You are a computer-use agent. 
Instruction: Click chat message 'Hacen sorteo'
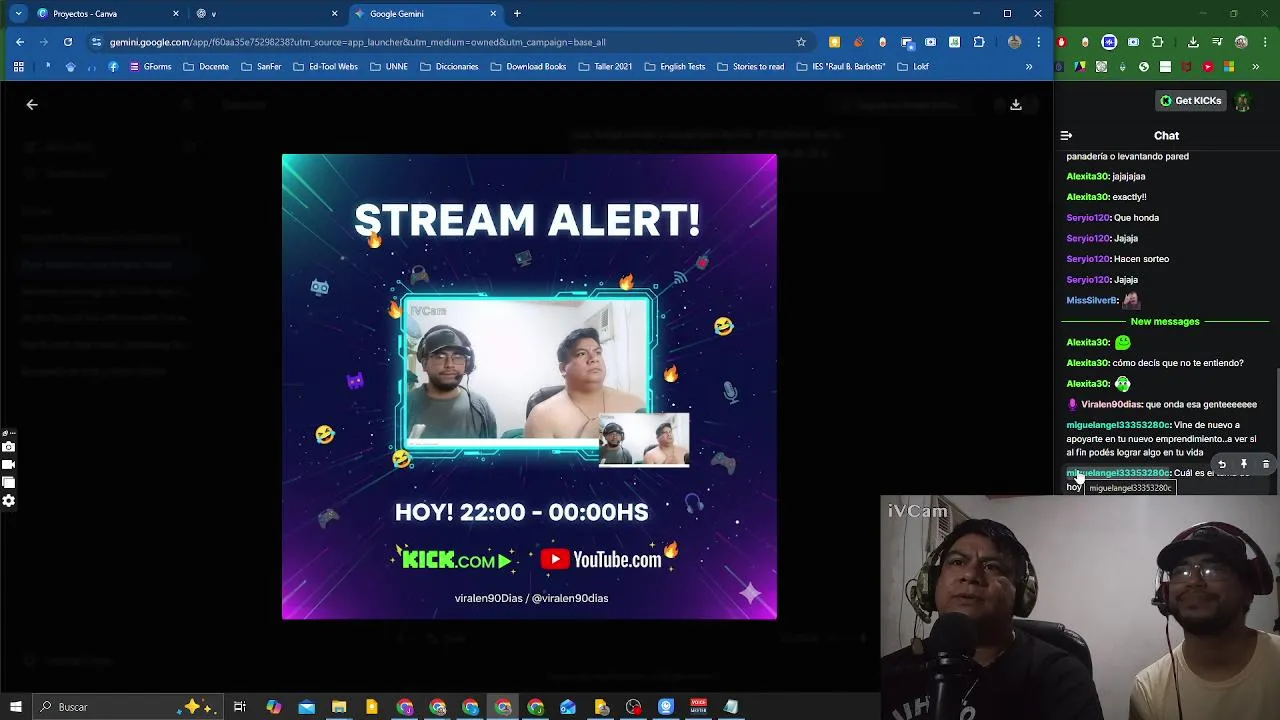(1141, 259)
